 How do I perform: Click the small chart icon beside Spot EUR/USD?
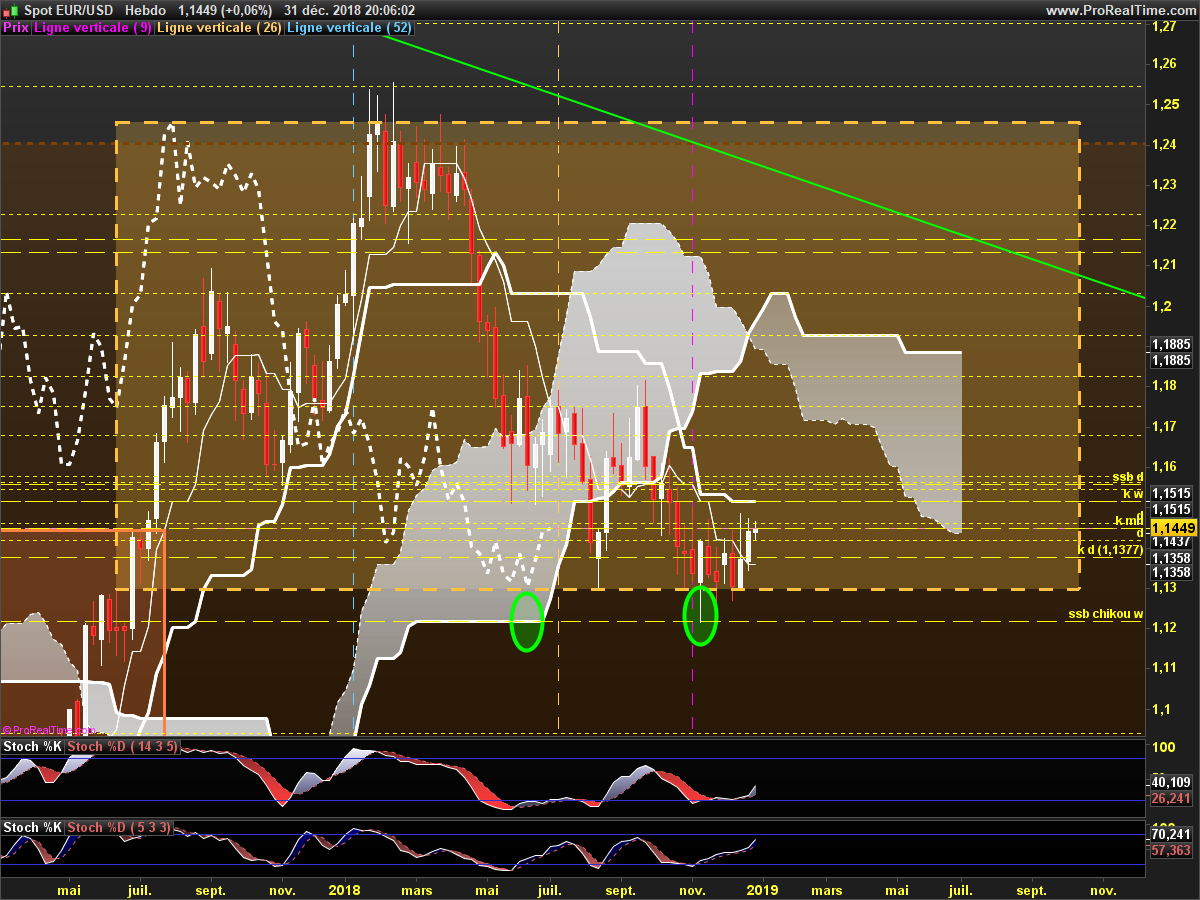(11, 10)
